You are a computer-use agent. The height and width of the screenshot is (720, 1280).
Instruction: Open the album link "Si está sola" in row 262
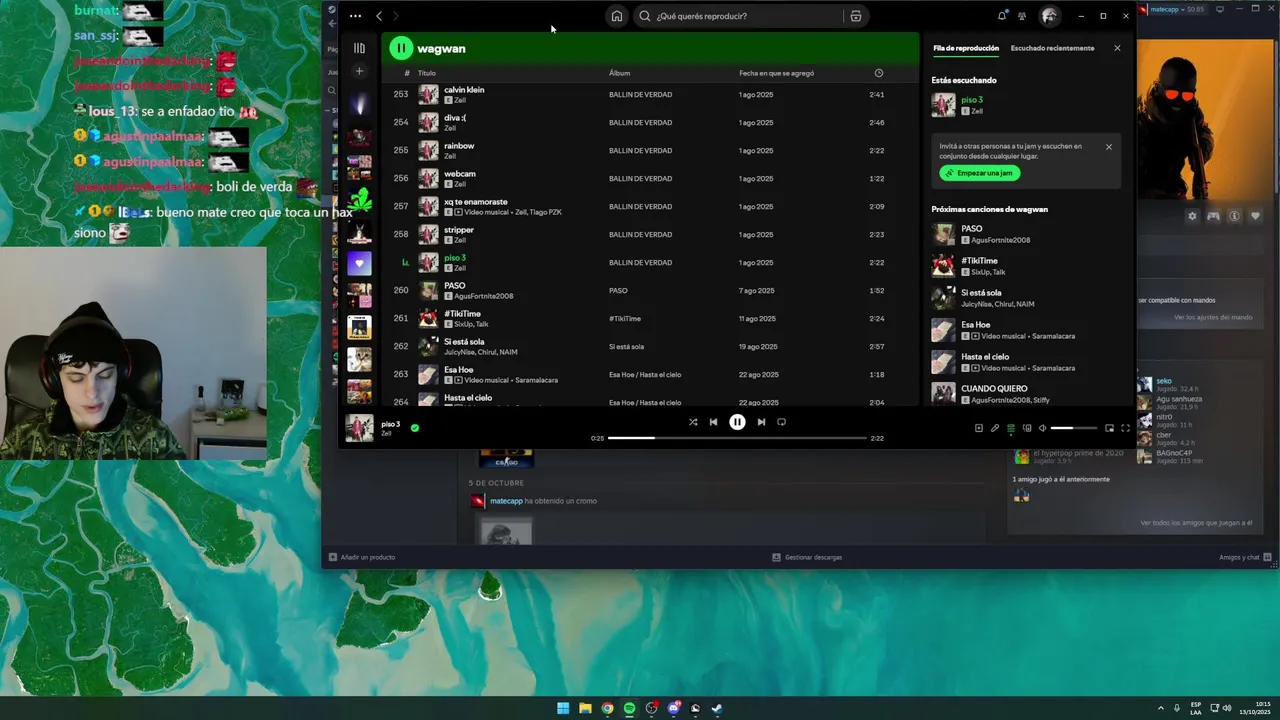[626, 346]
